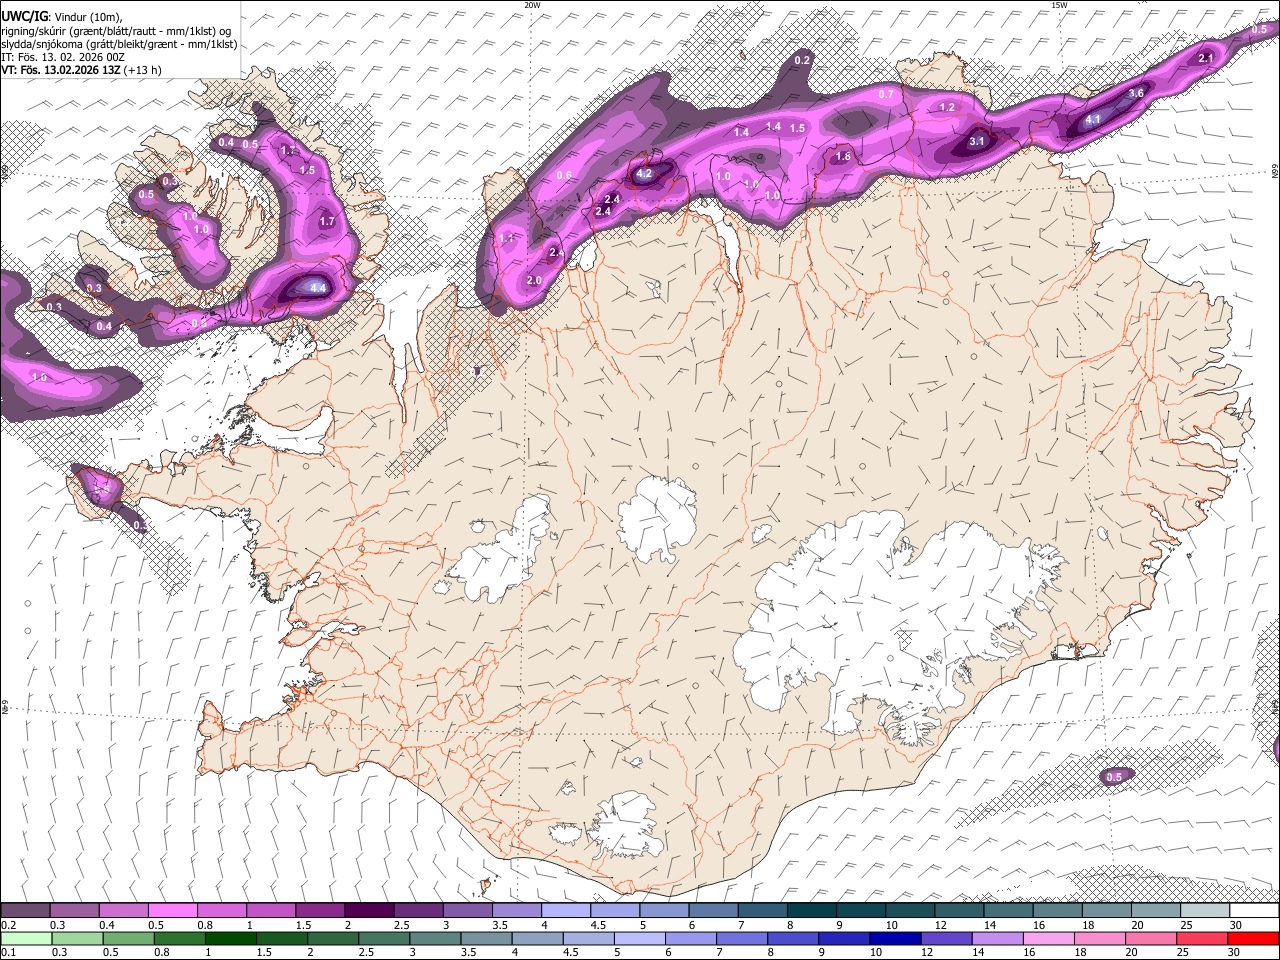Screen dimensions: 1280x960
Task: Click the 3.6 snowfall value label
Action: point(1136,93)
